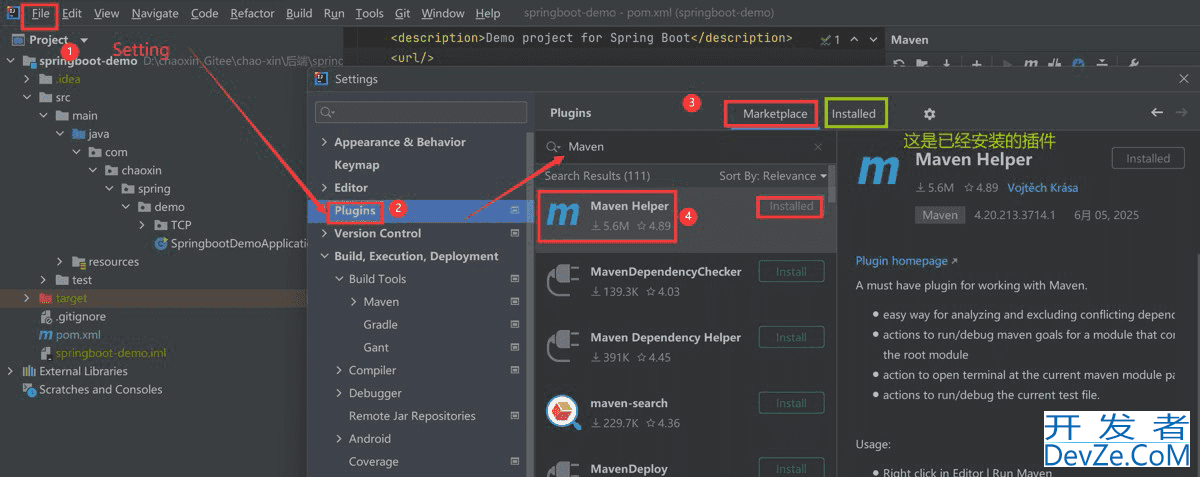Image resolution: width=1200 pixels, height=477 pixels.
Task: Click the project-level icon beside Version Control
Action: pos(515,233)
